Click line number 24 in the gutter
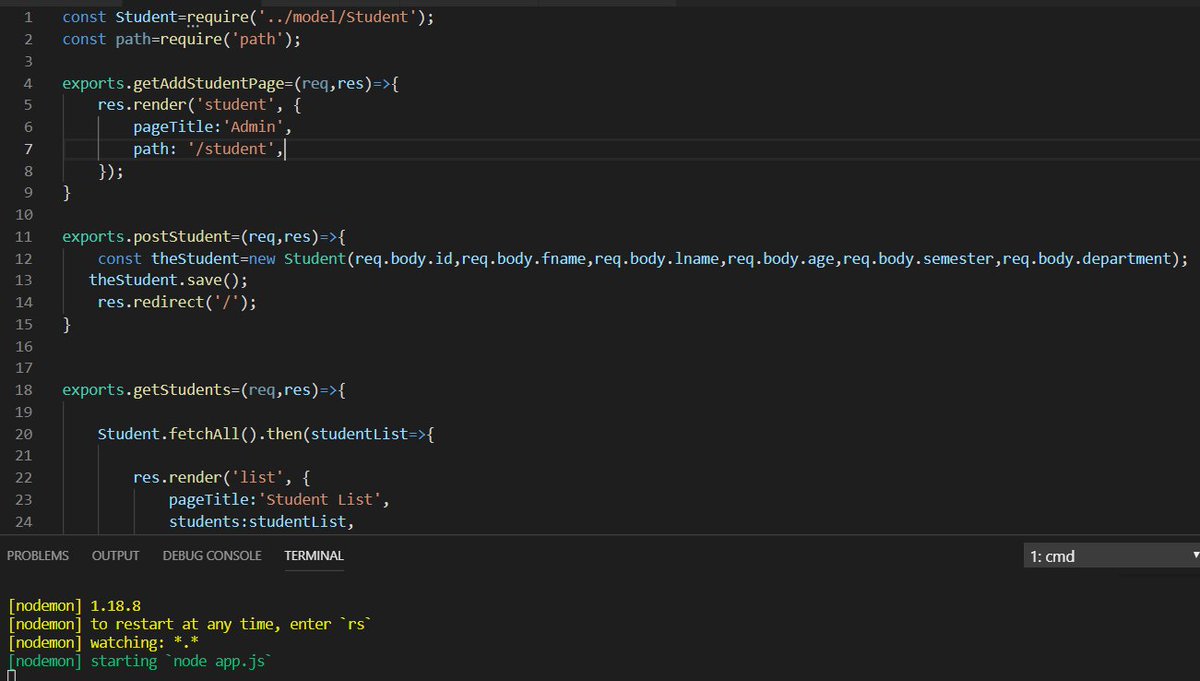The width and height of the screenshot is (1200, 681). 24,521
